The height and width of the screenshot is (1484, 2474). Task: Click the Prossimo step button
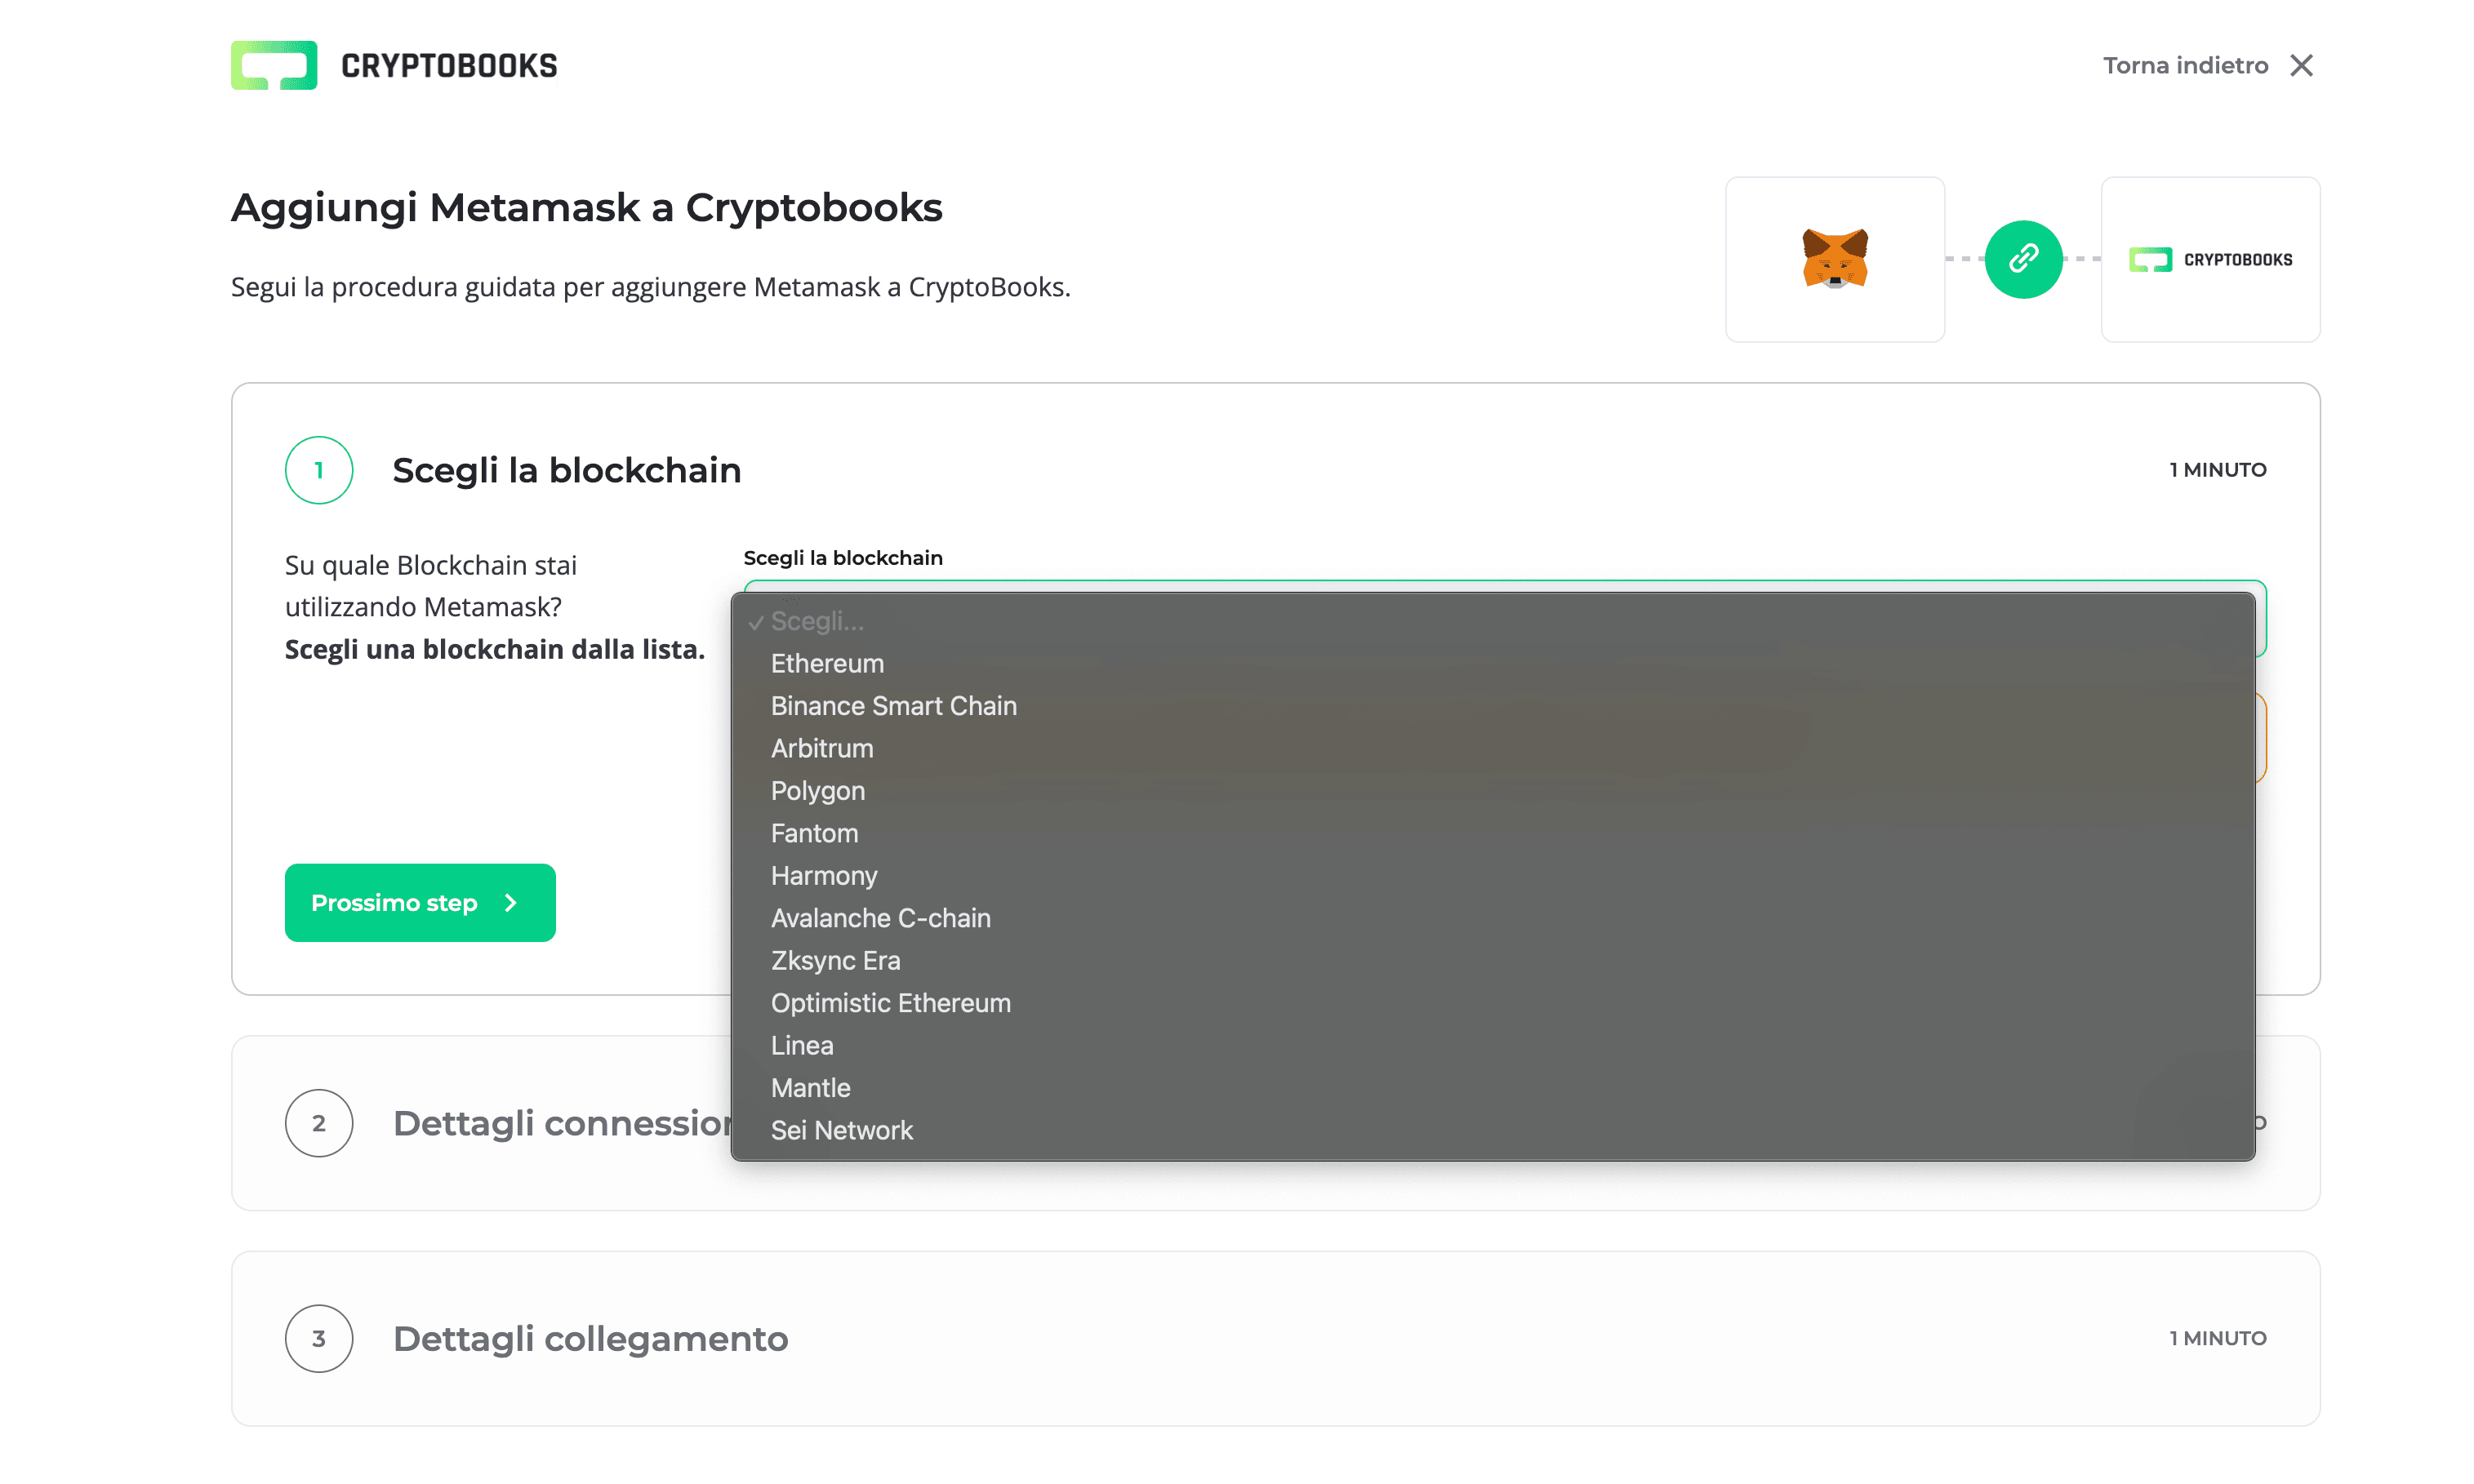419,902
